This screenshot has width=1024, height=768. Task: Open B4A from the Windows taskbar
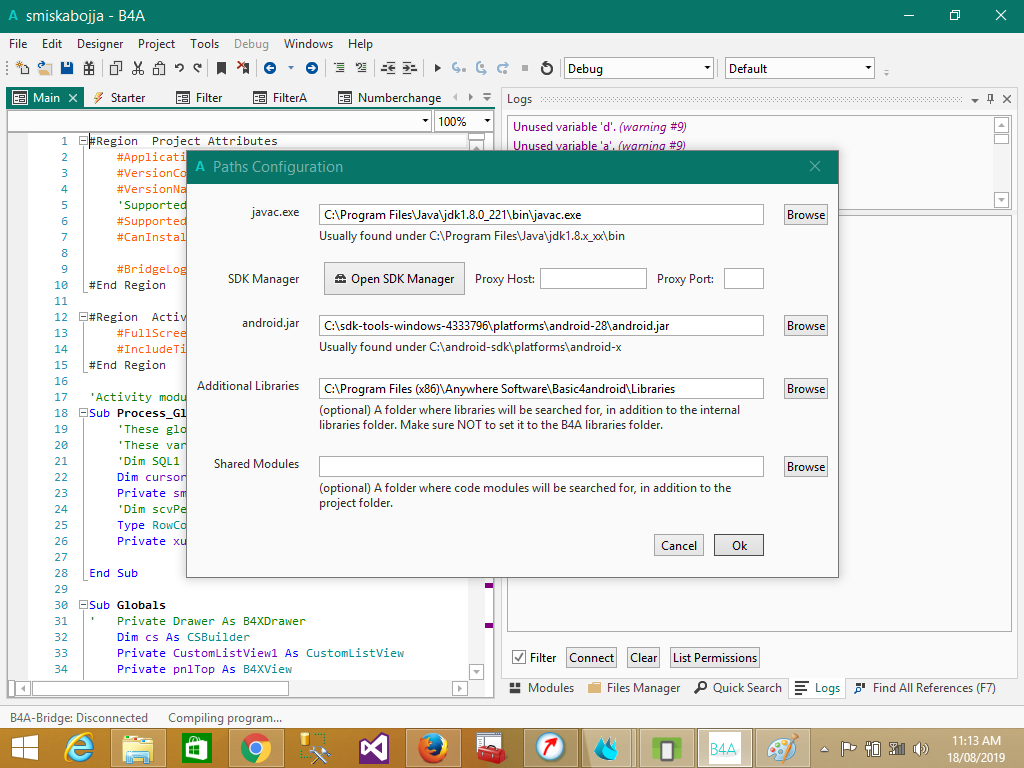pos(724,748)
